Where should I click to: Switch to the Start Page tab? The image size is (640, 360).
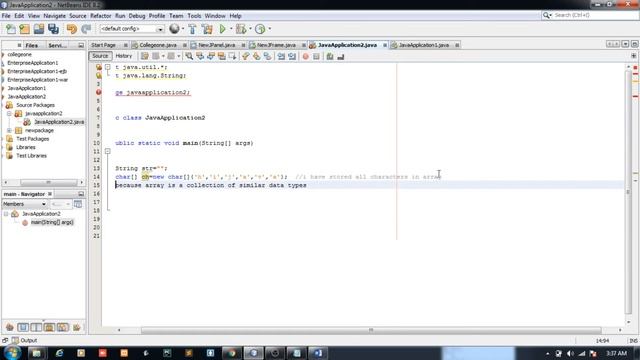pos(104,45)
